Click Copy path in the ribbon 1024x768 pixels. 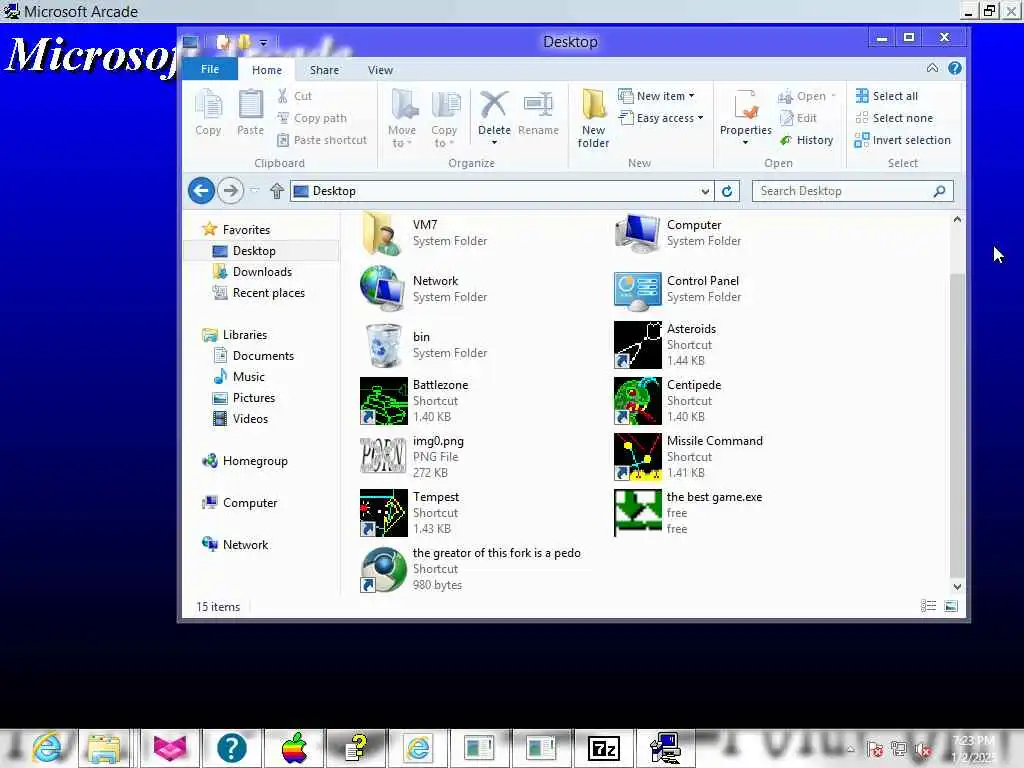coord(312,118)
